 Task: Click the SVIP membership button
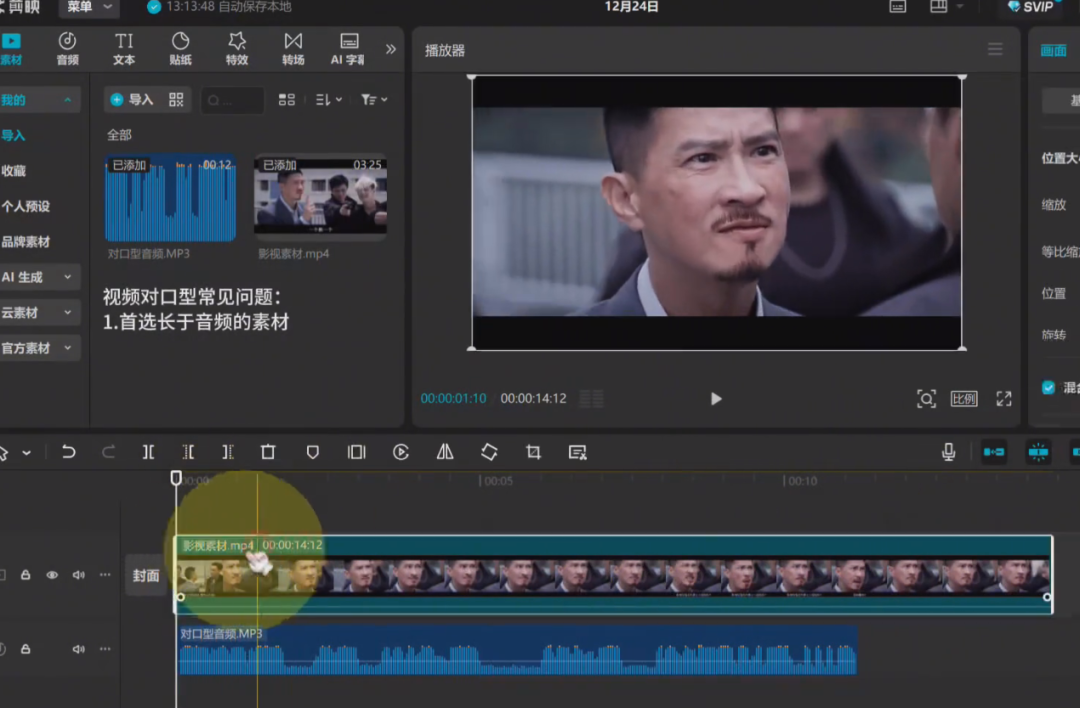pyautogui.click(x=1031, y=7)
